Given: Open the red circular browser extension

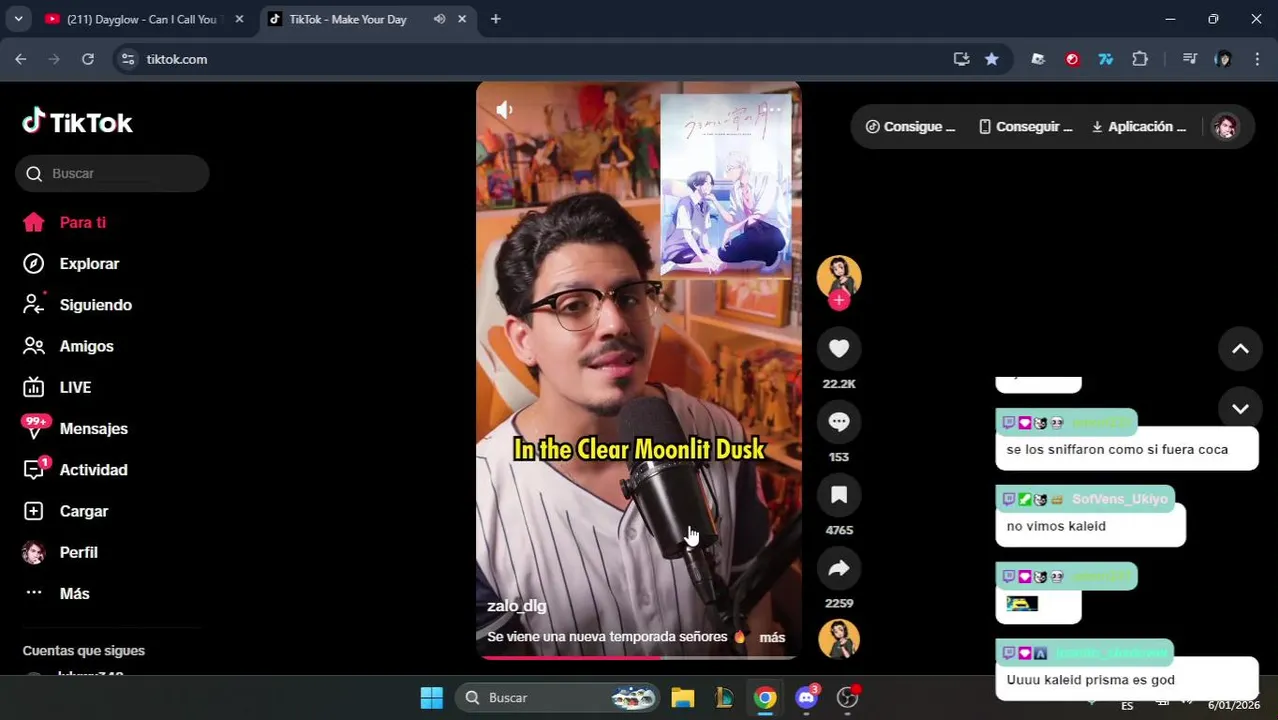Looking at the screenshot, I should click(1072, 59).
